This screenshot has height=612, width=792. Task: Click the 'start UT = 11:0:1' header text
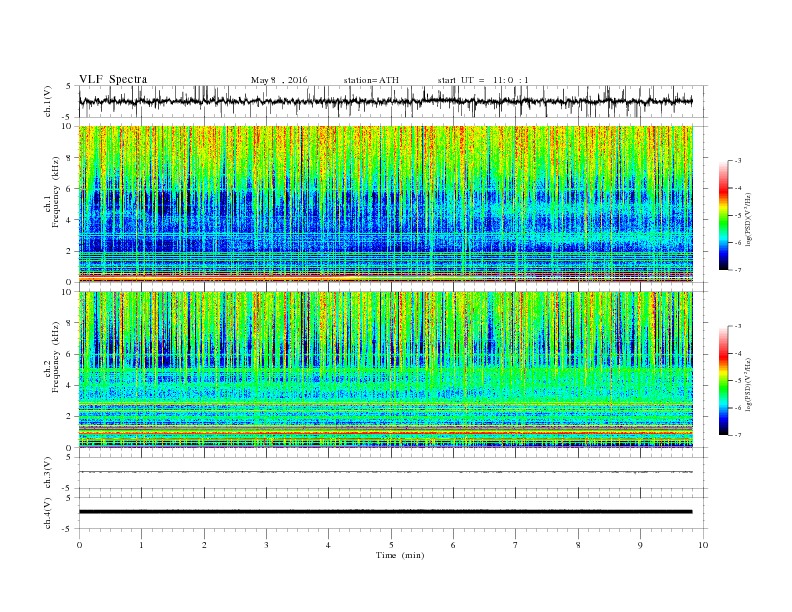pos(483,80)
